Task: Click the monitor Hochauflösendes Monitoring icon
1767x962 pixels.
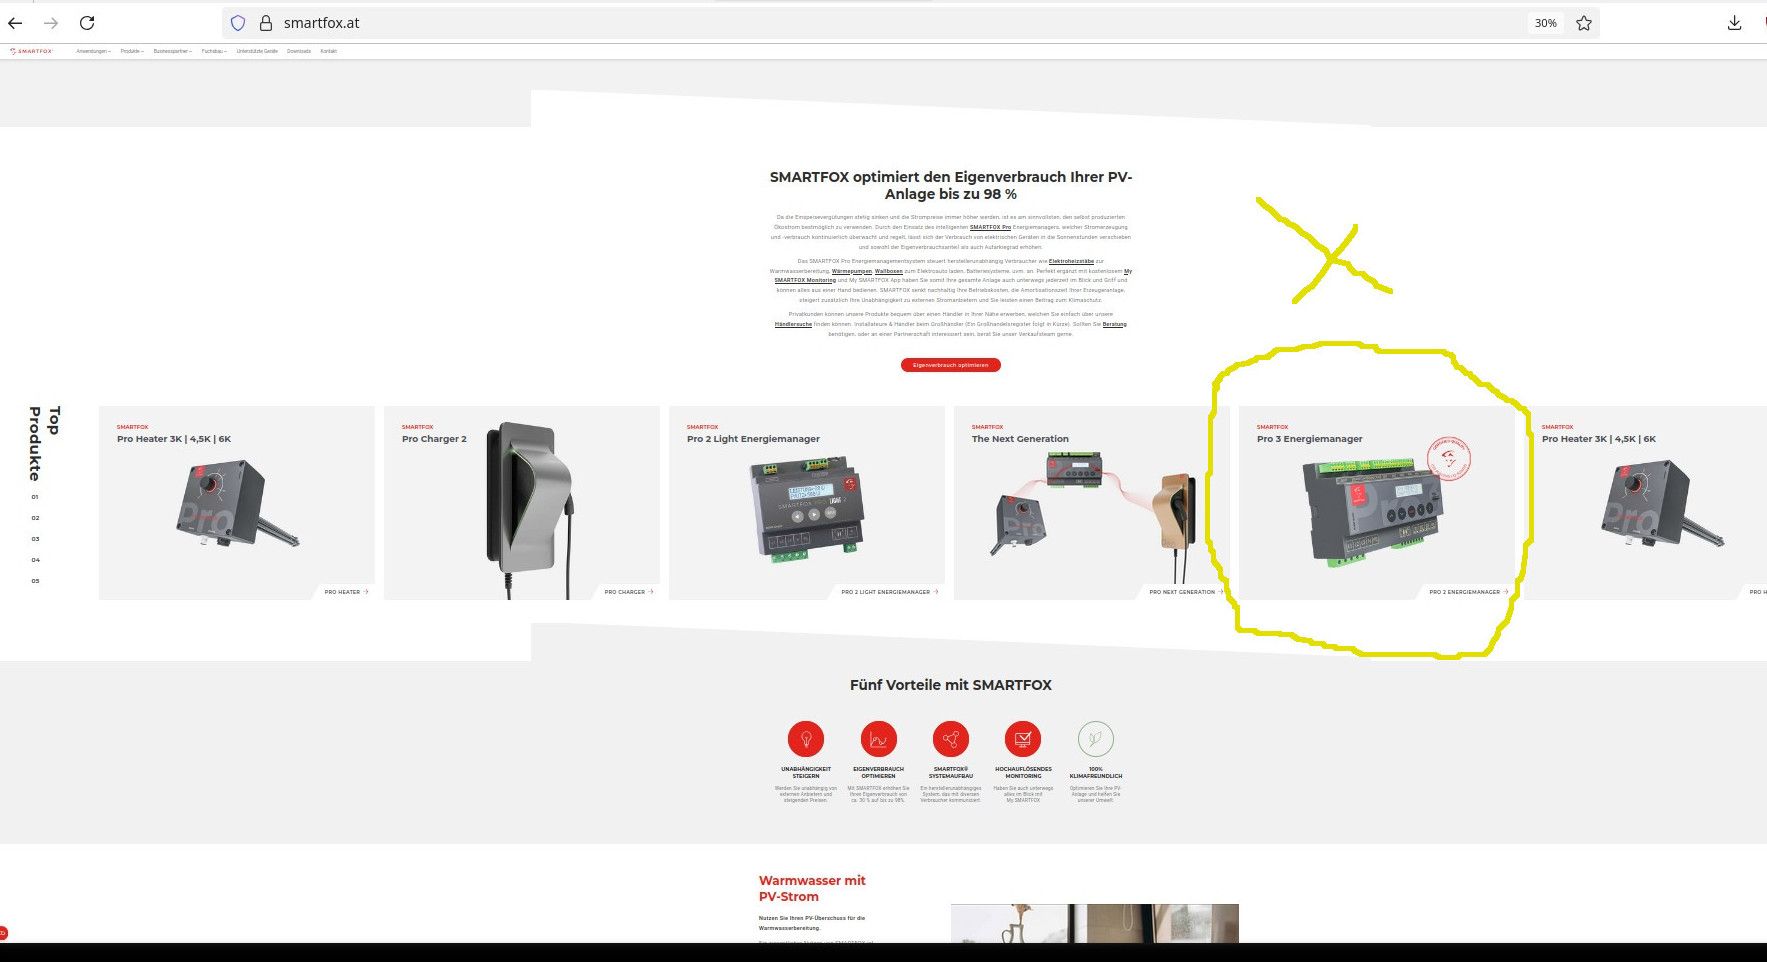Action: coord(1023,739)
